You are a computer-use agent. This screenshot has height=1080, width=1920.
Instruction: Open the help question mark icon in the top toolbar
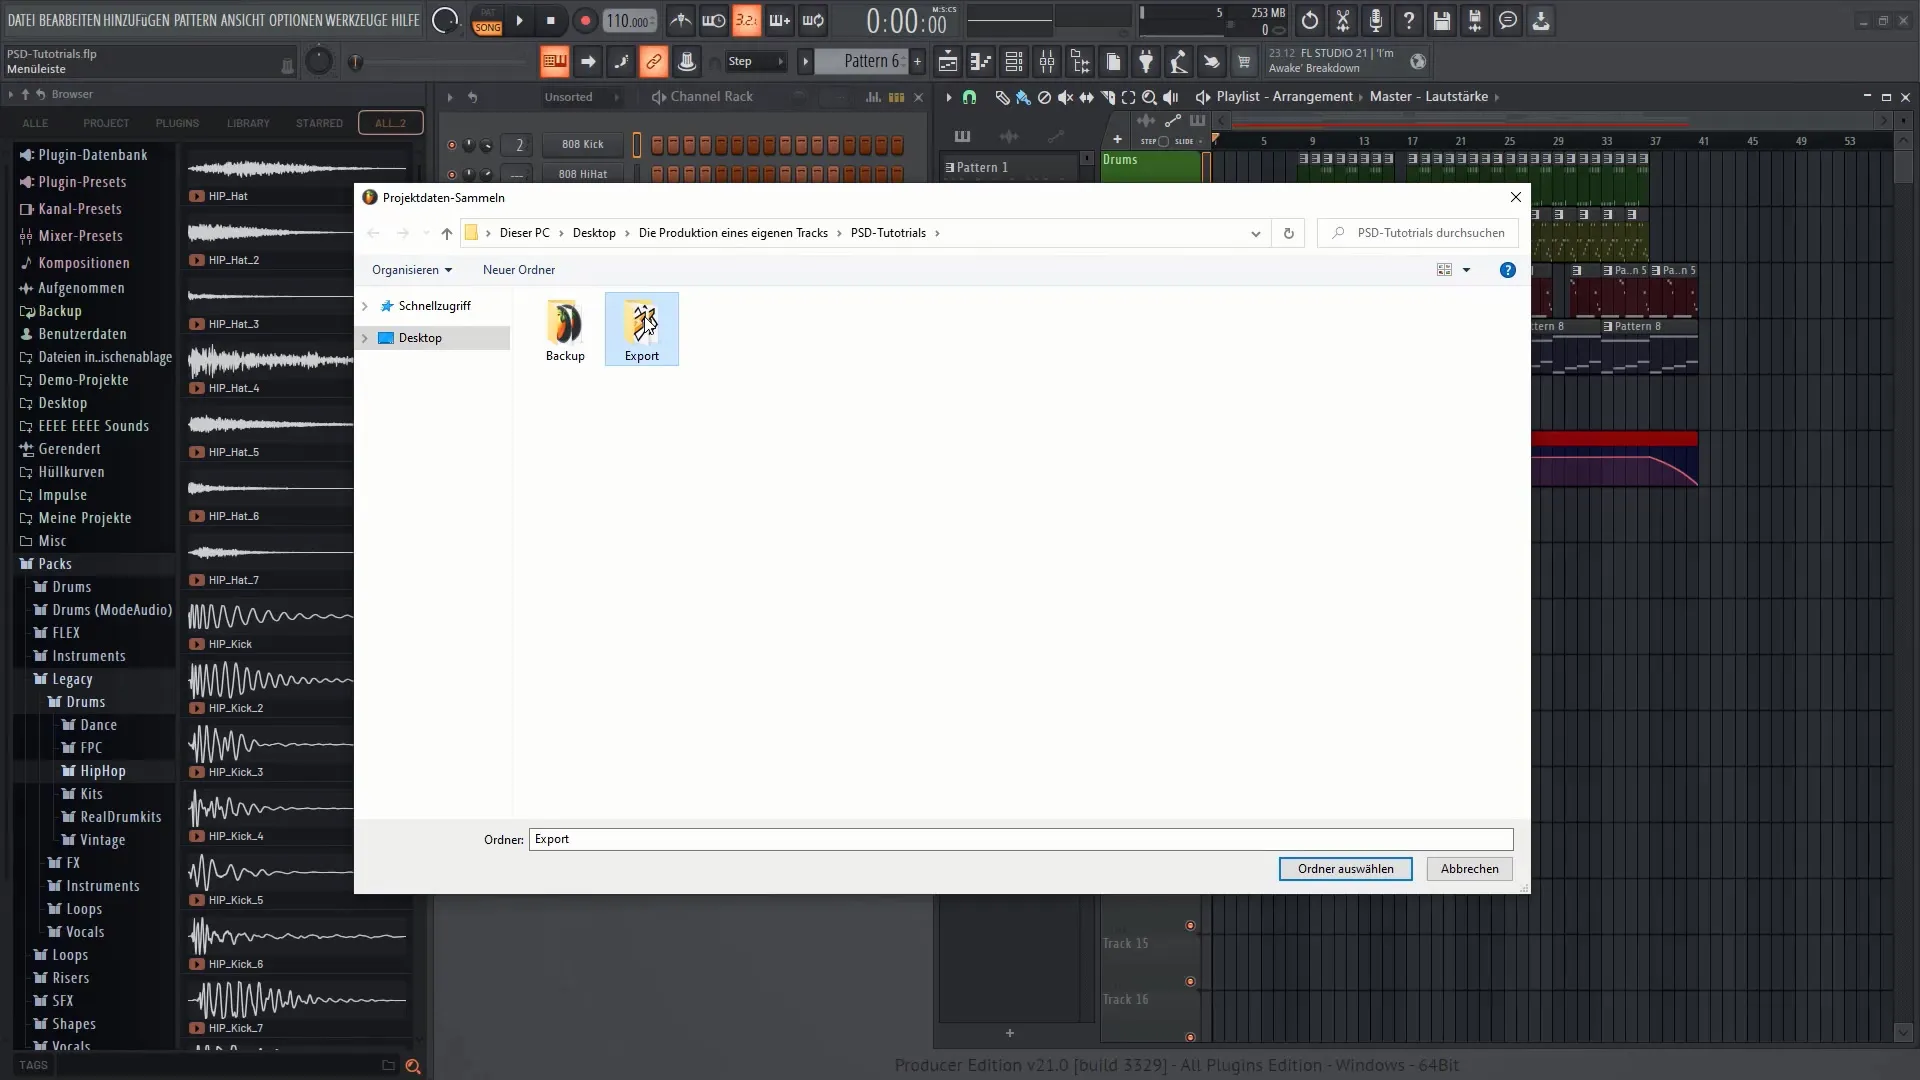click(x=1409, y=20)
